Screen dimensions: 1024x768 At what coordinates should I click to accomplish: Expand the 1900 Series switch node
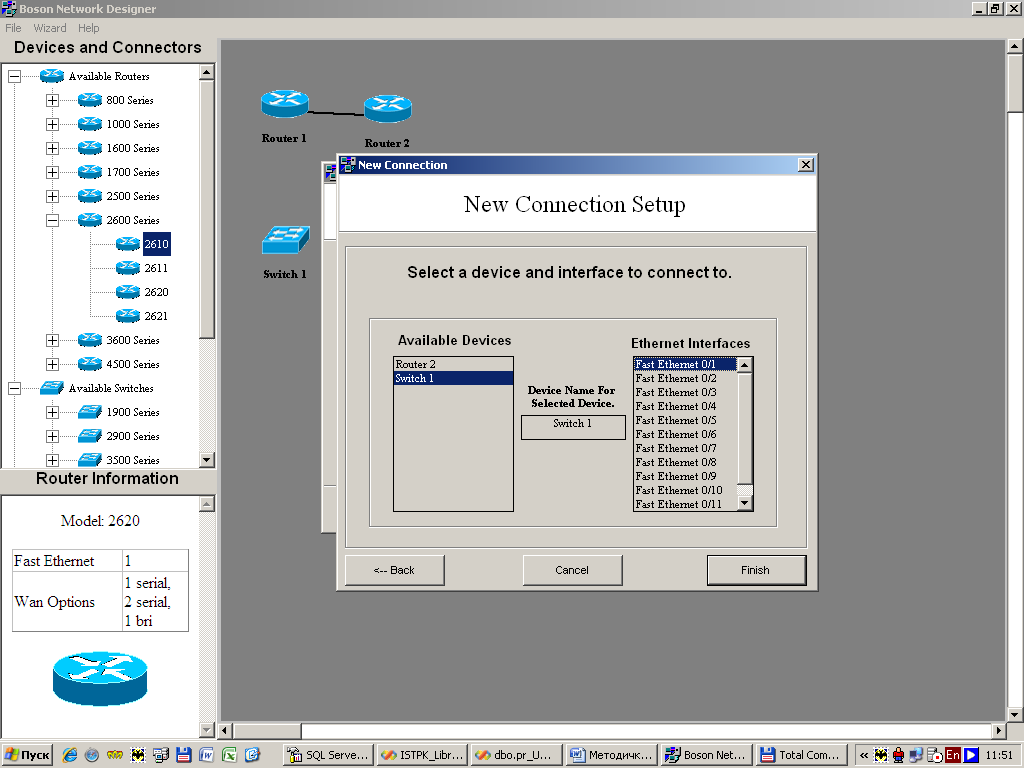coord(52,412)
